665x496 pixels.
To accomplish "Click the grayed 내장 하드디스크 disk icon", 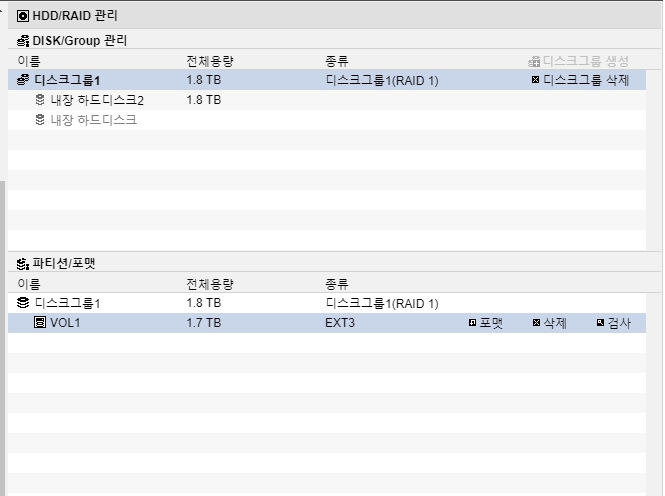I will point(40,120).
